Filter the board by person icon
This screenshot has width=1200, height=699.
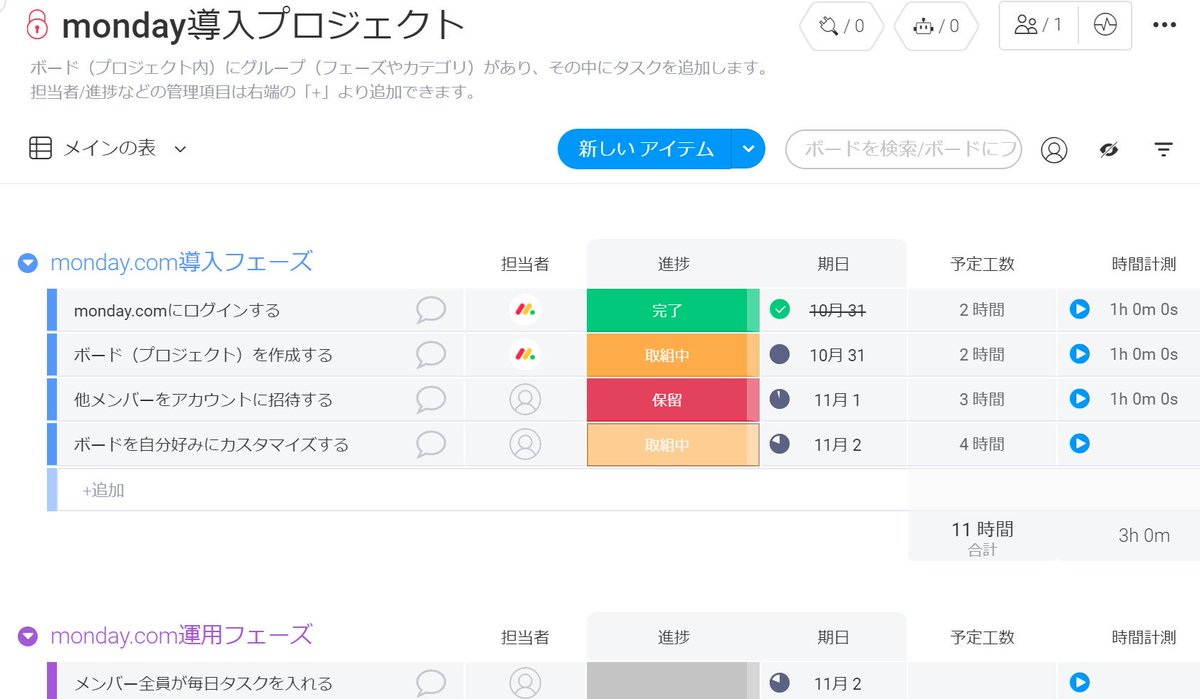pyautogui.click(x=1054, y=150)
